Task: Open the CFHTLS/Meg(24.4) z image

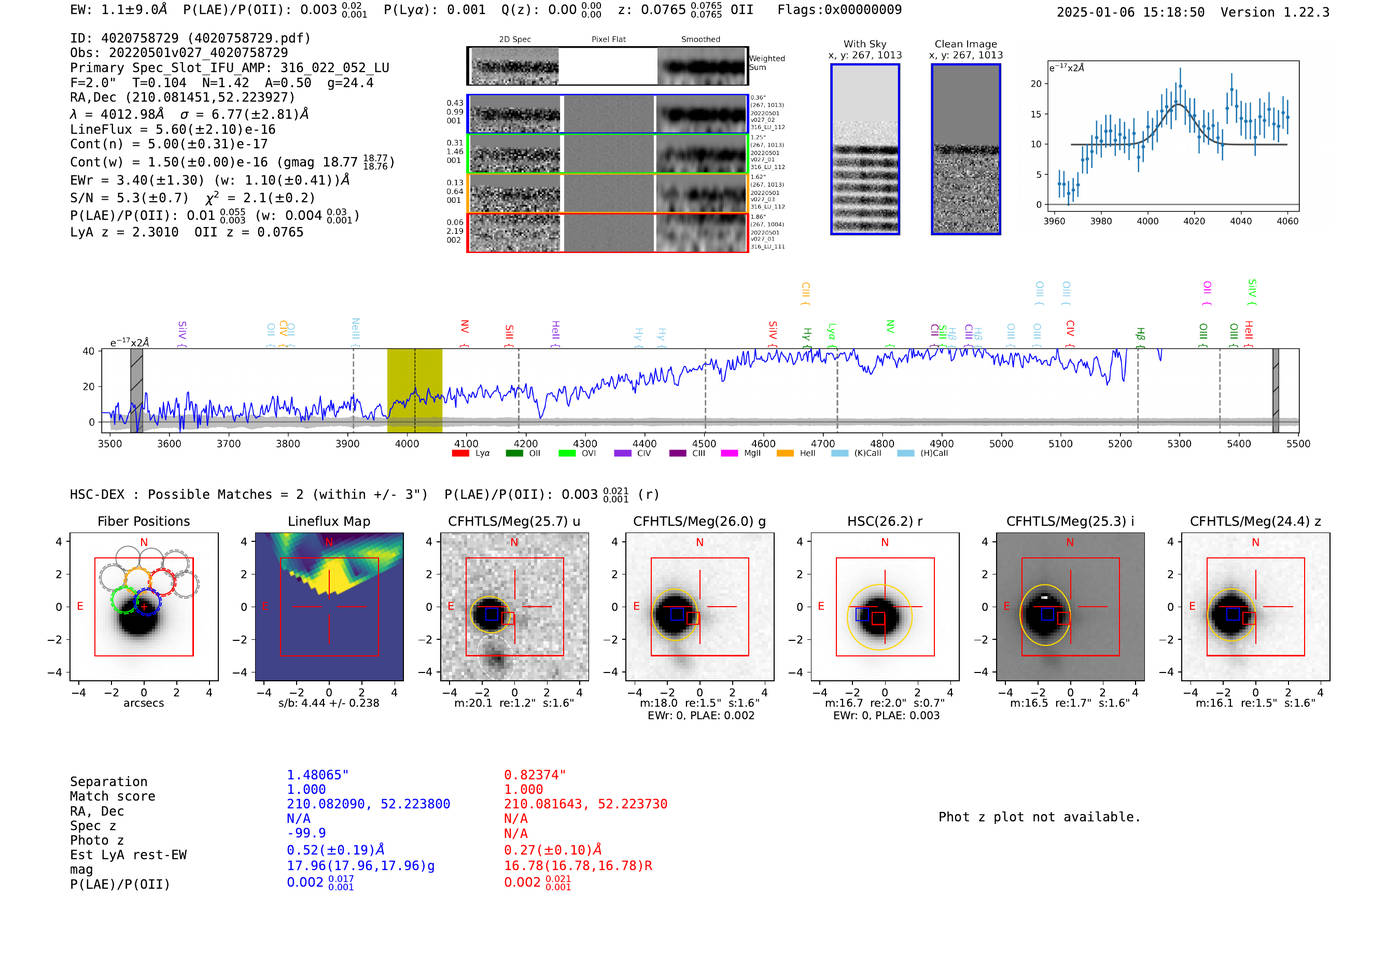Action: [1255, 606]
